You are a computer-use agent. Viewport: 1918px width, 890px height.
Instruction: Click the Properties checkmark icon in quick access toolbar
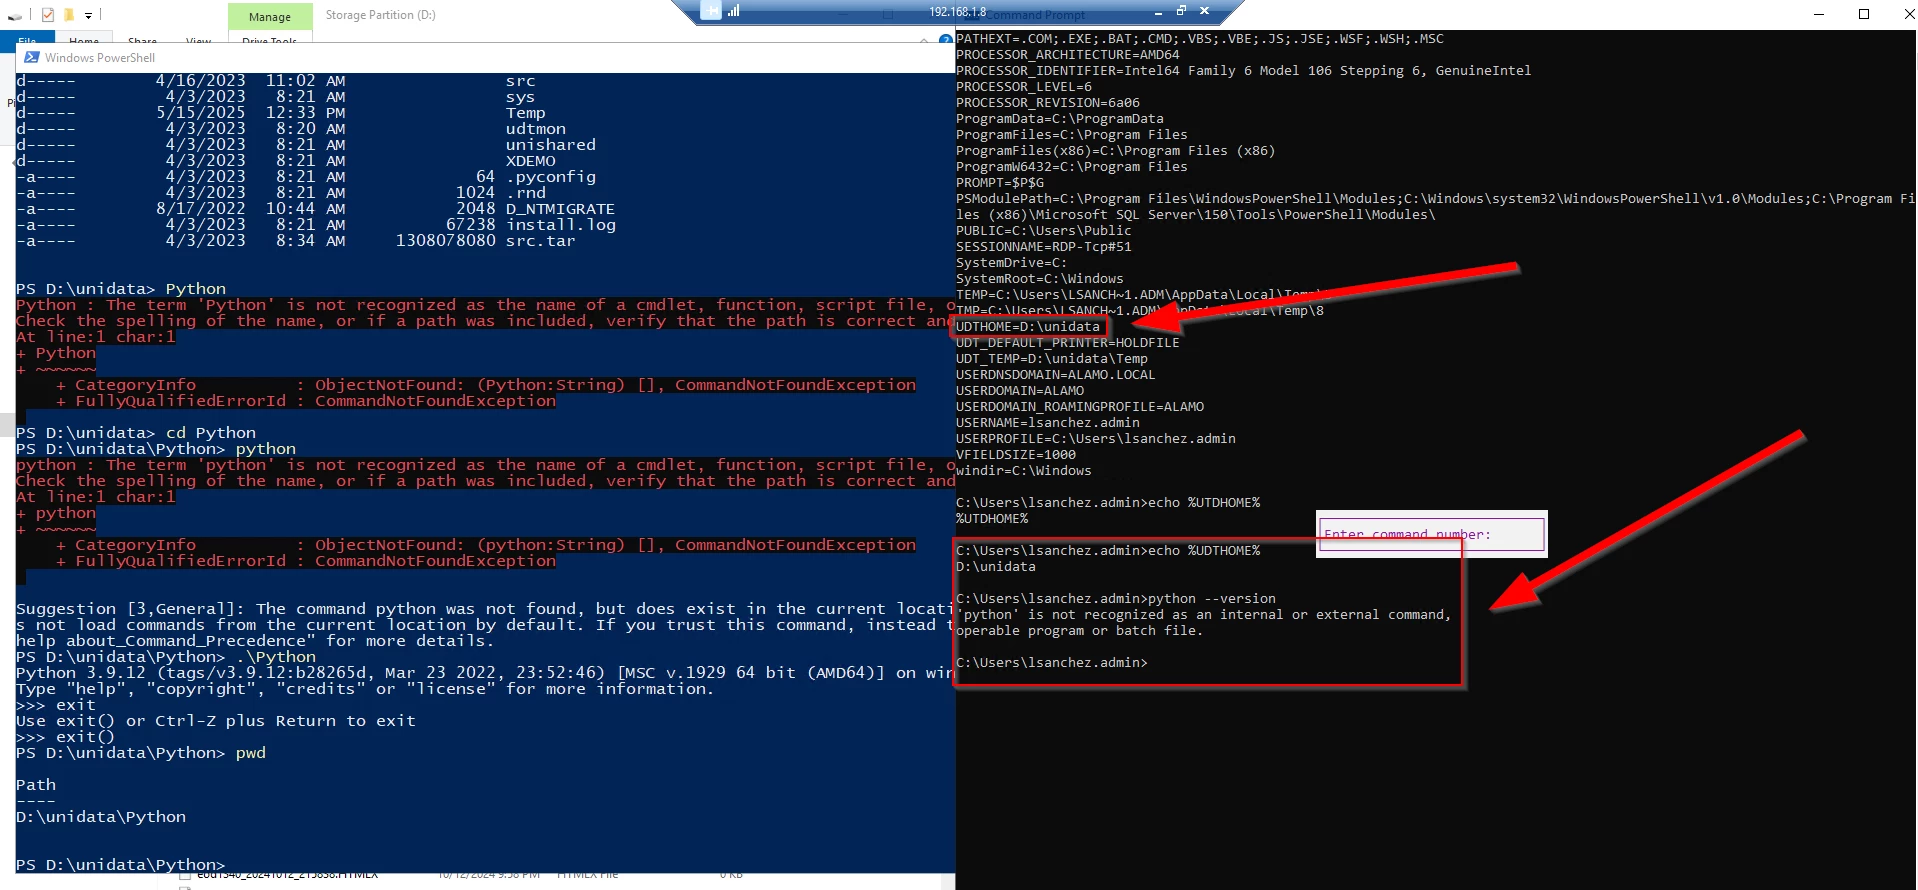tap(47, 14)
